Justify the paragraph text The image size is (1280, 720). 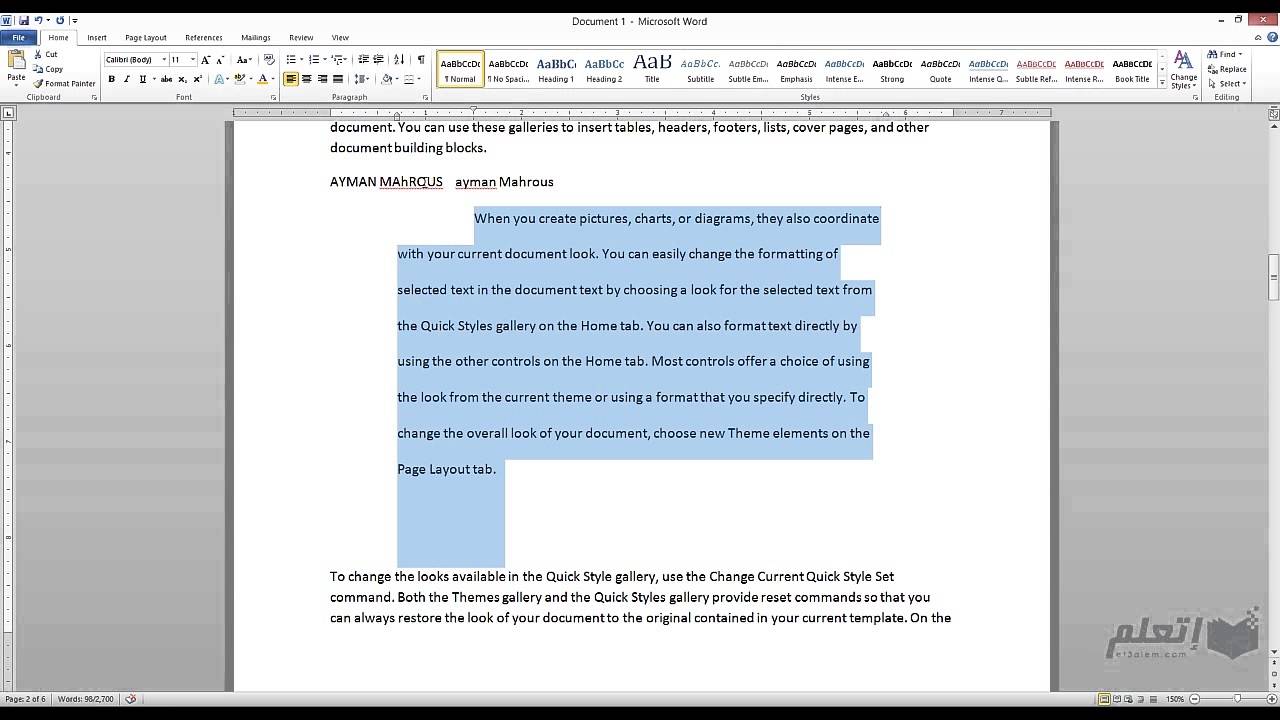[x=338, y=79]
